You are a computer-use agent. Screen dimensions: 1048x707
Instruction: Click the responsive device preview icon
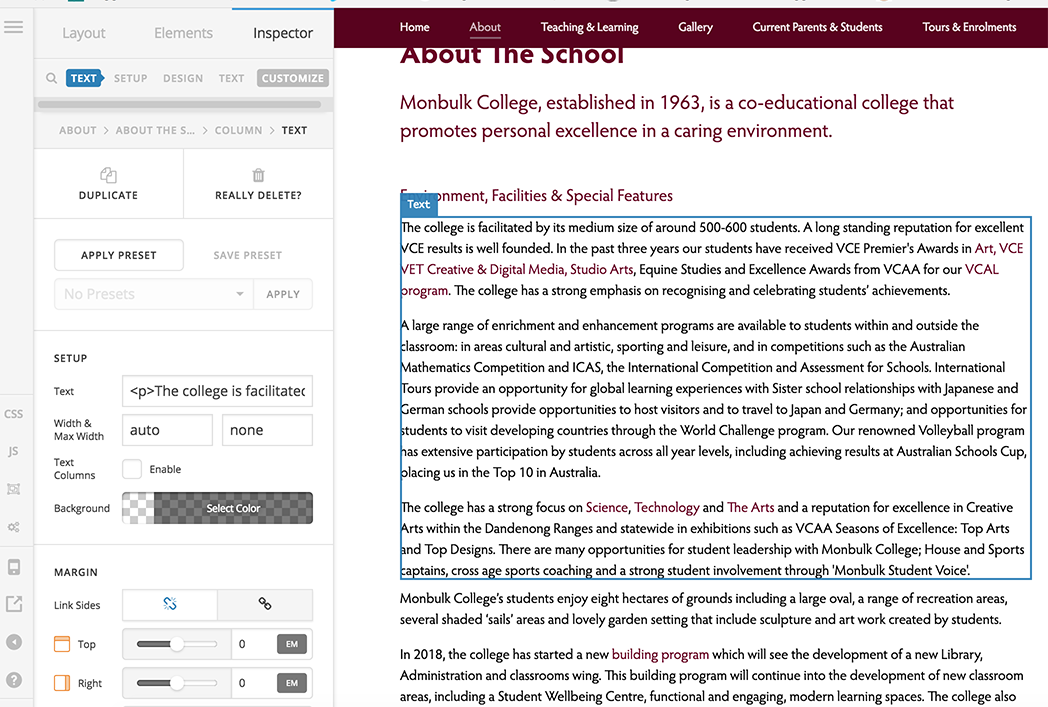(x=13, y=567)
